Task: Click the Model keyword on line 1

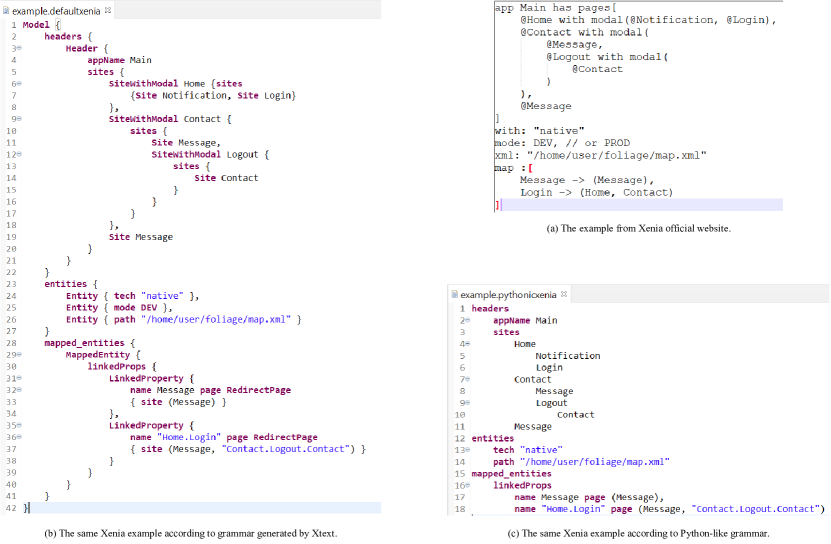Action: coord(36,25)
